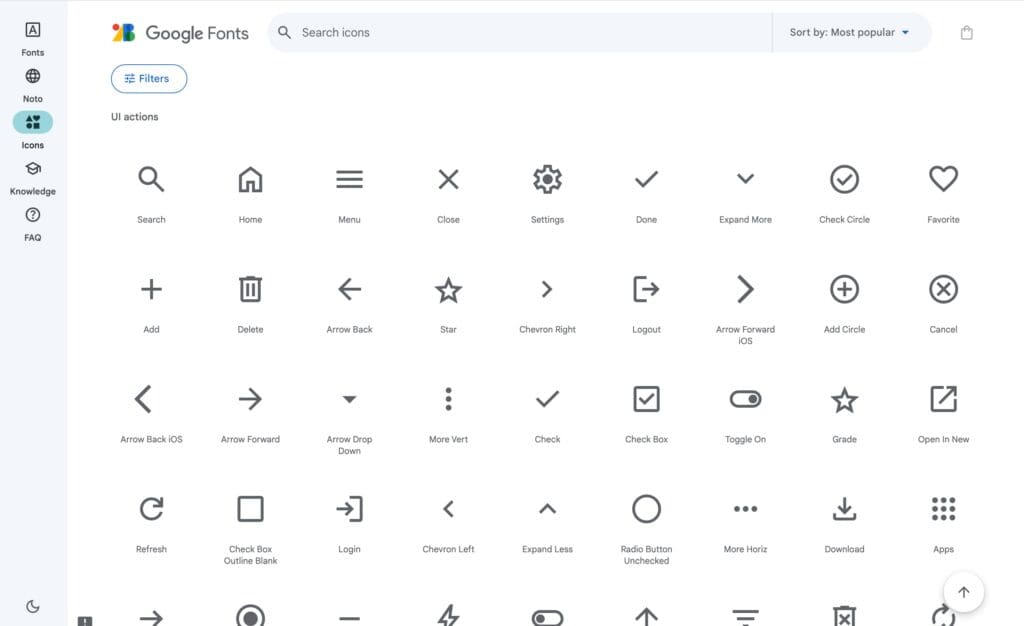Select the Search icon from the grid
The width and height of the screenshot is (1024, 626).
point(150,178)
